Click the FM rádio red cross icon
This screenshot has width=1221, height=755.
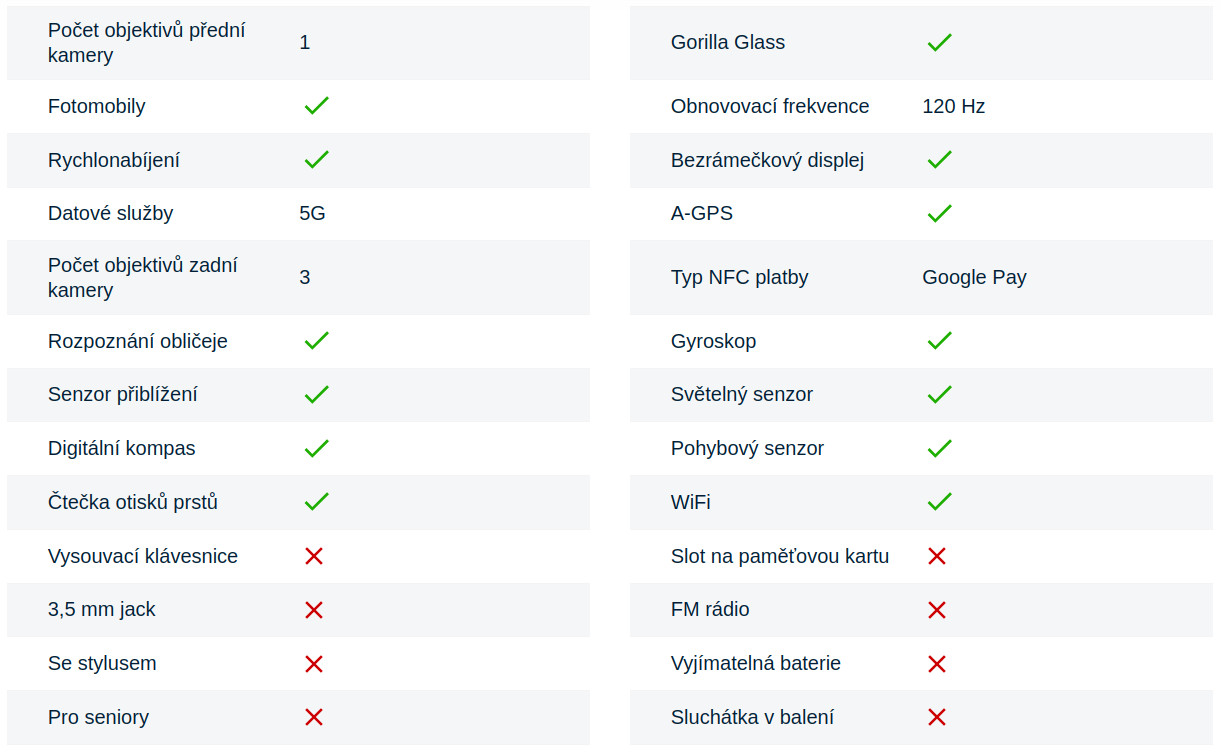[x=937, y=610]
